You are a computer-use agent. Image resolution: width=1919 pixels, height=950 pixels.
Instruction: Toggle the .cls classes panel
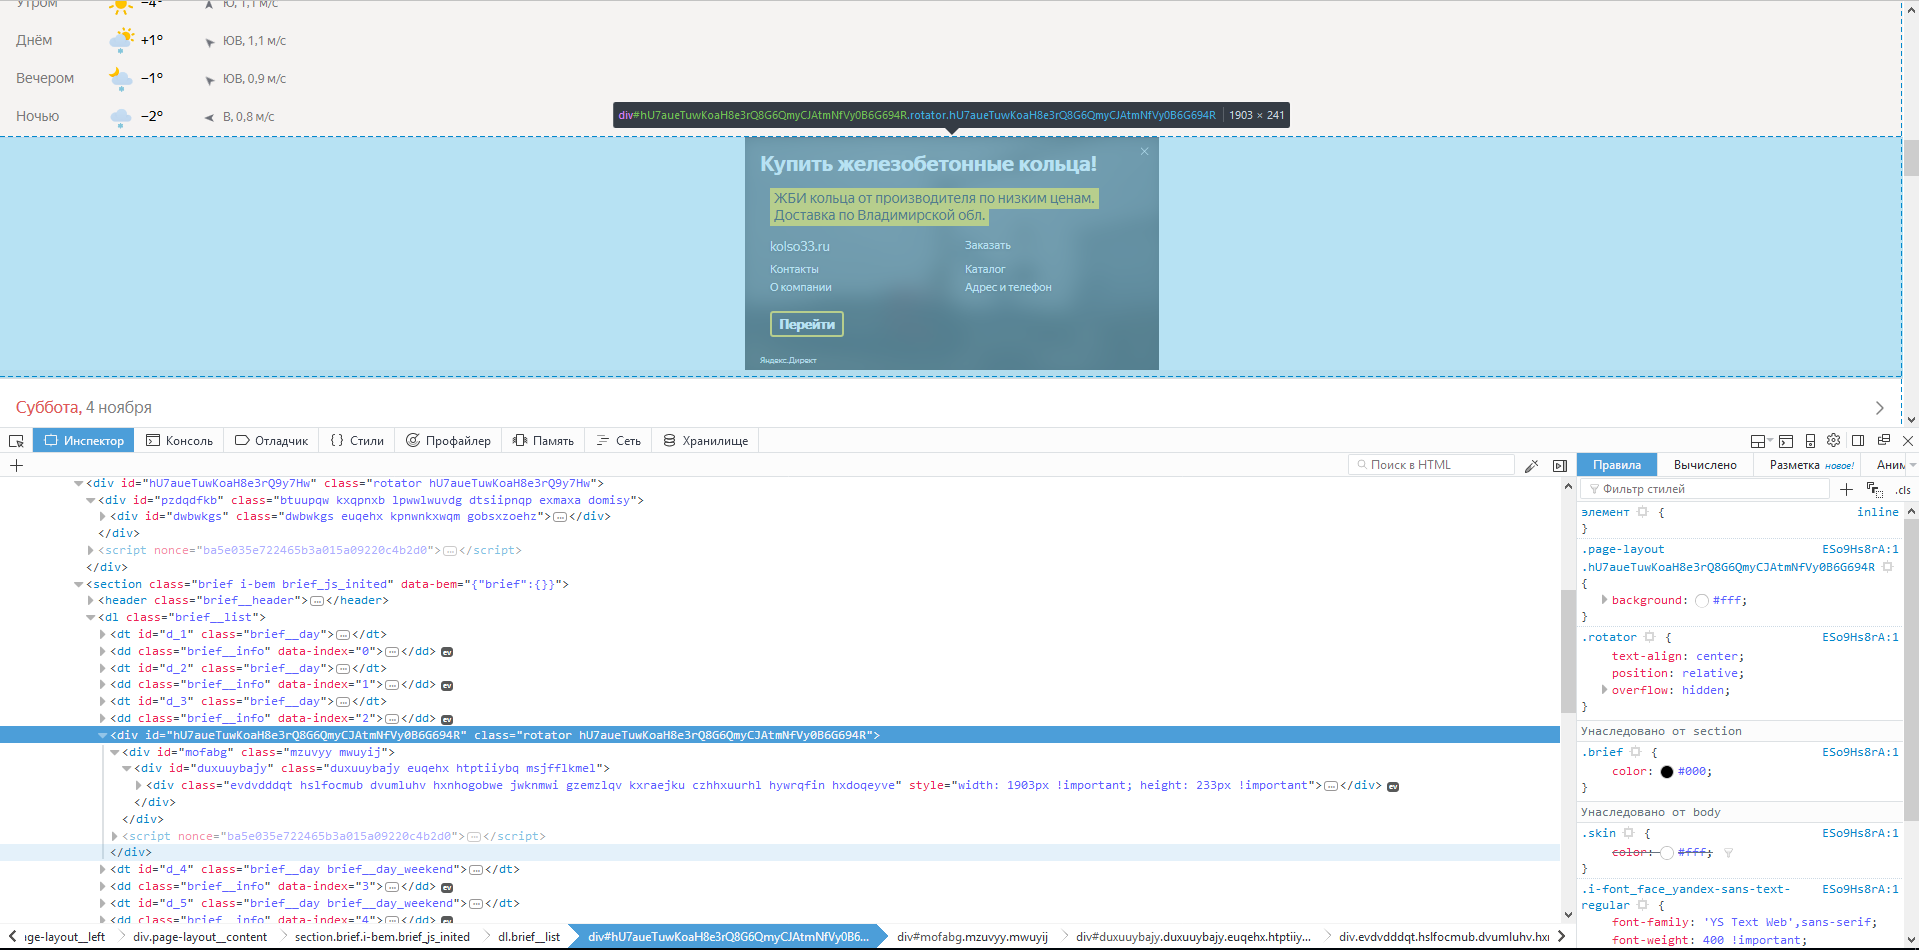tap(1902, 490)
